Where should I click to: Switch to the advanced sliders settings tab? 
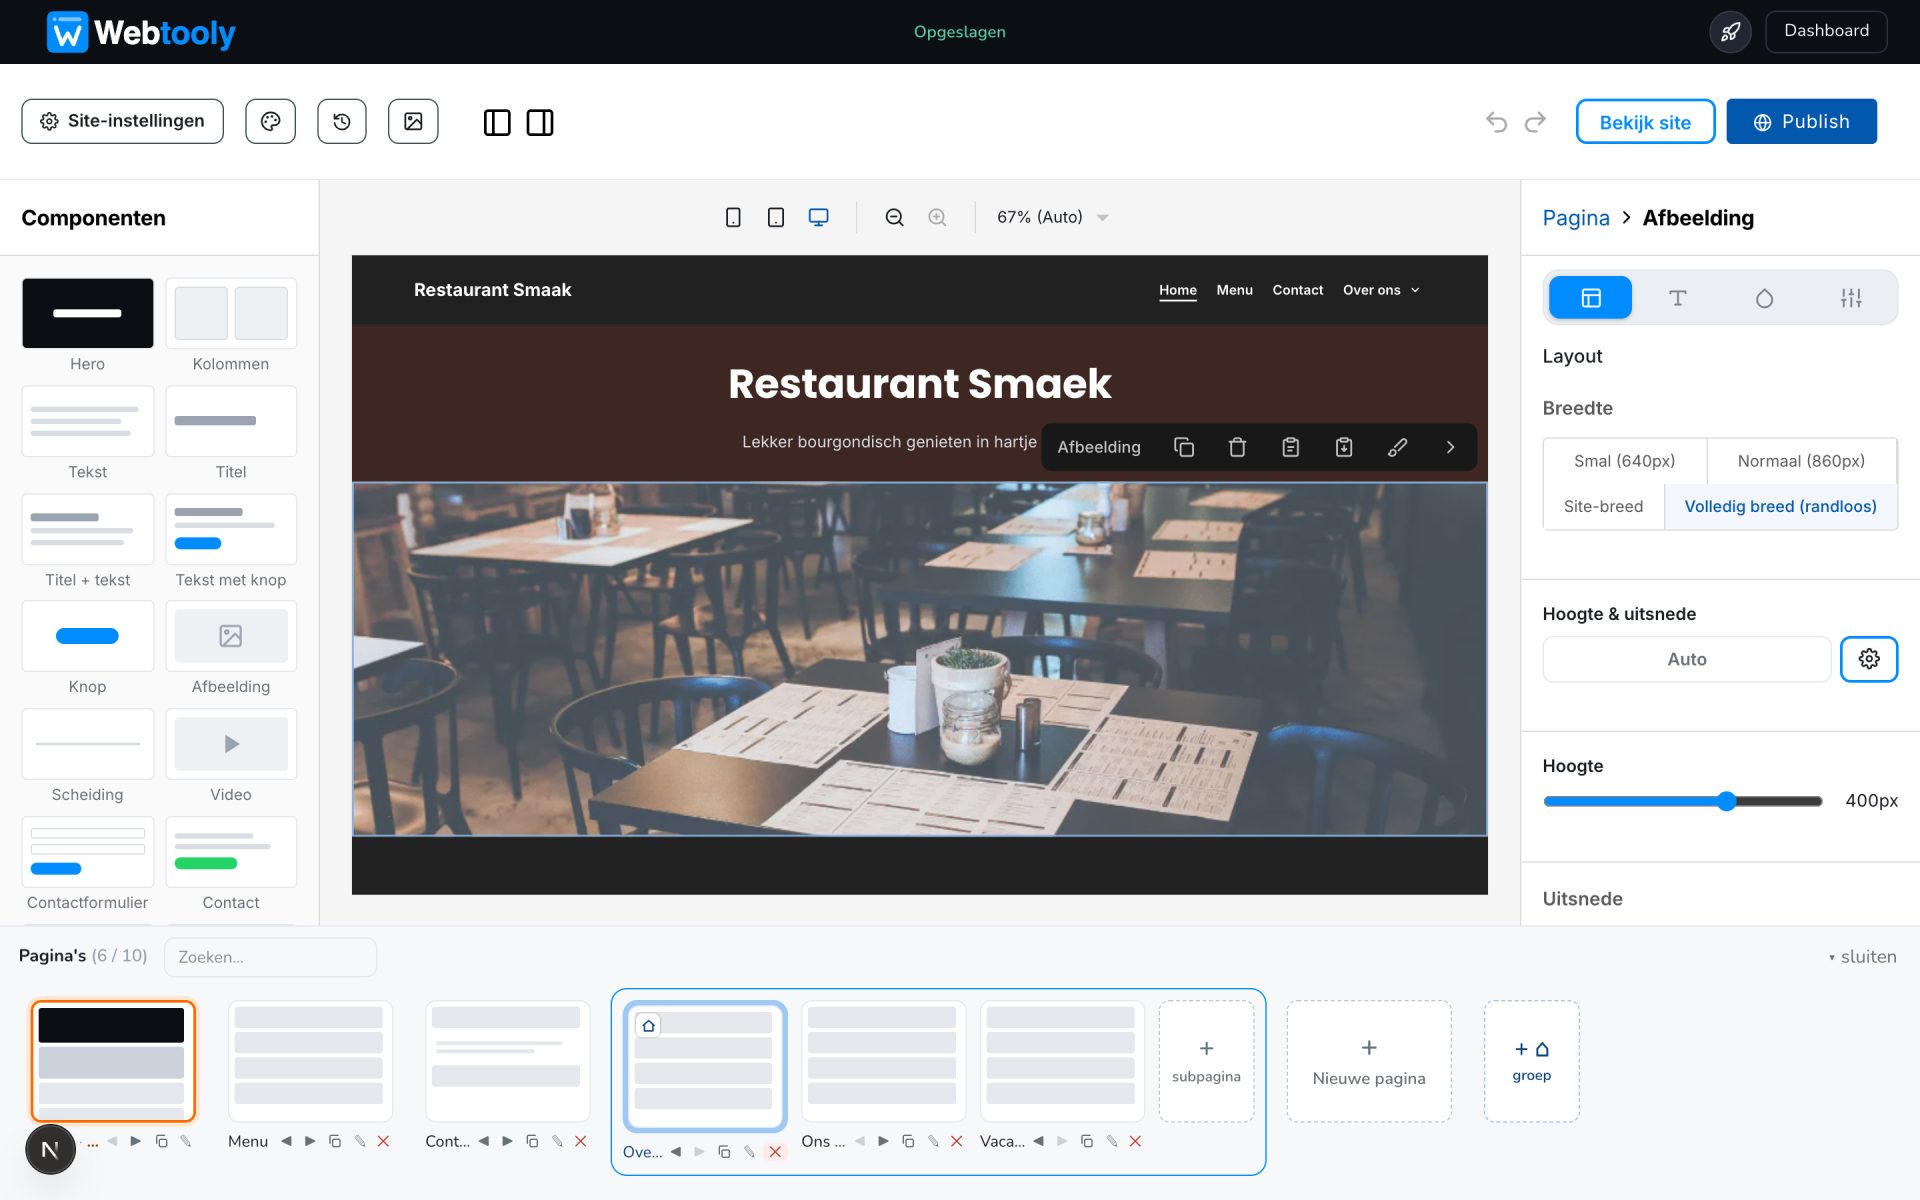(x=1851, y=298)
